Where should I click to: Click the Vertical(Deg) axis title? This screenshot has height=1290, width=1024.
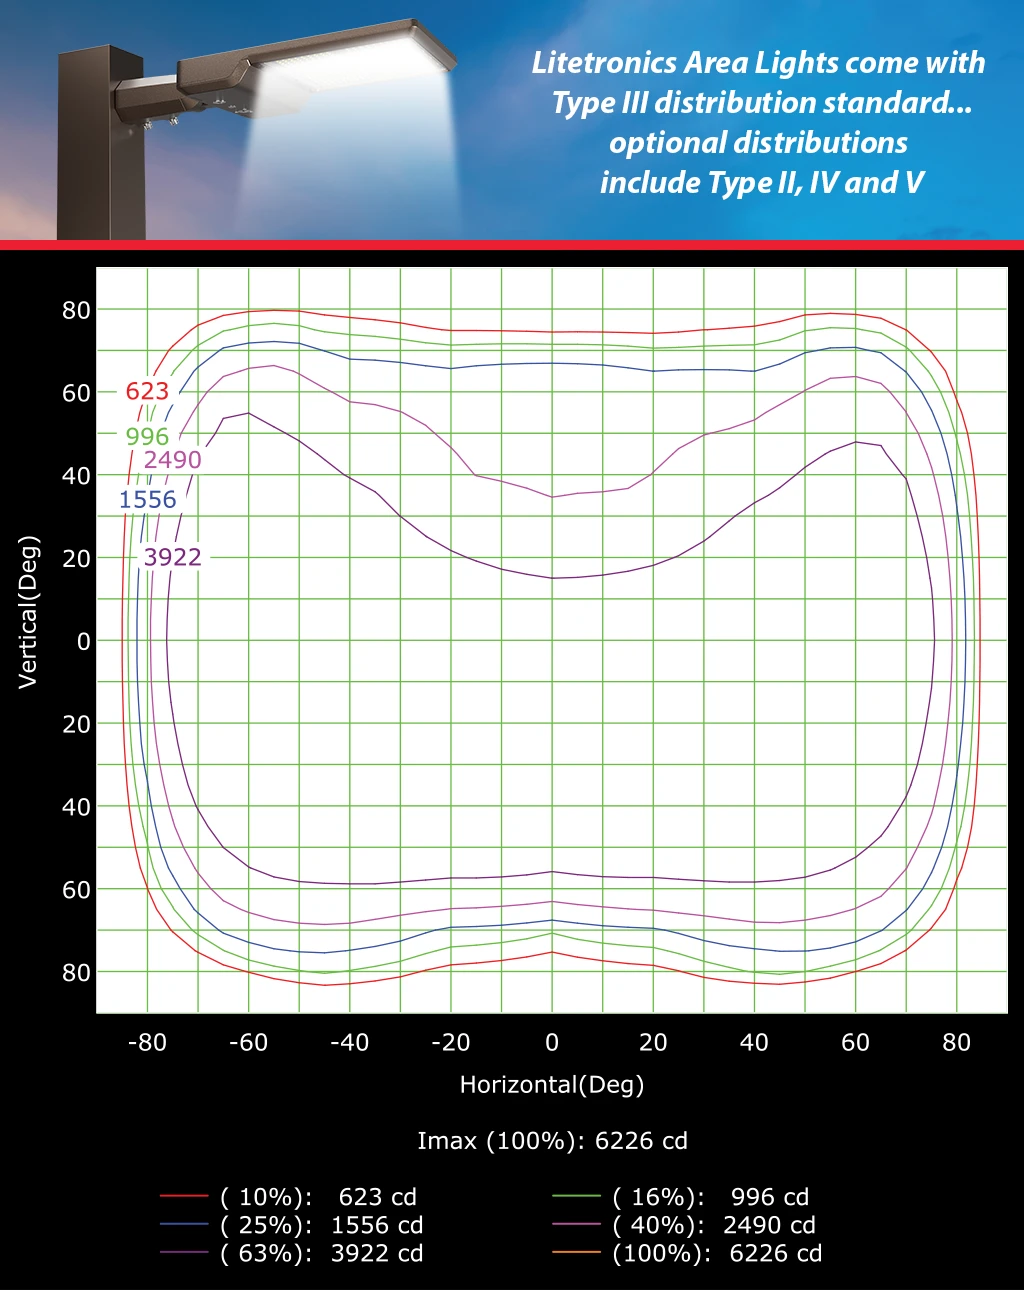click(28, 612)
